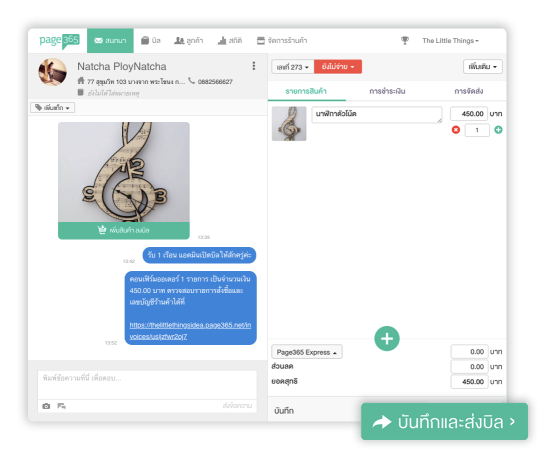Screen dimensions: 539x450
Task: Click the blue chat message รับ 1 เรือน
Action: click(199, 255)
